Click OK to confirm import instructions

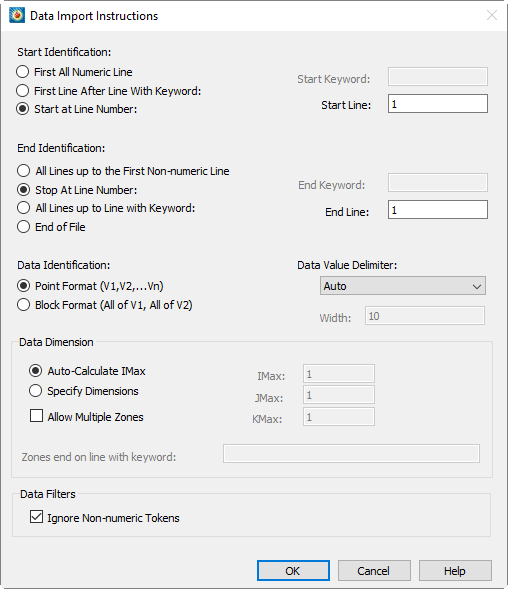293,571
